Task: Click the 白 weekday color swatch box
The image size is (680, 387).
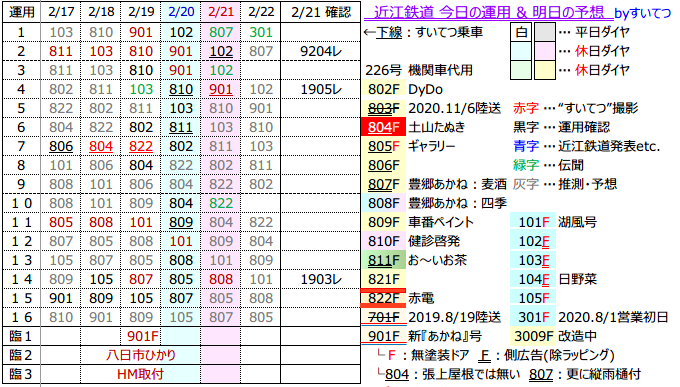Action: coord(521,32)
